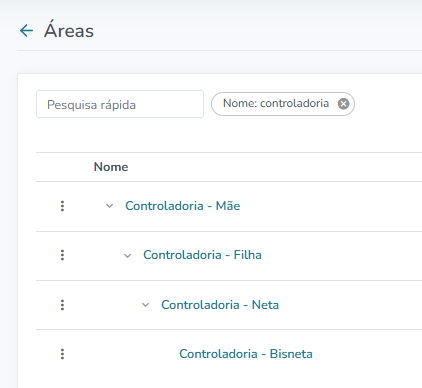Click the Nome column header
Screen dimensions: 422x388
click(111, 167)
